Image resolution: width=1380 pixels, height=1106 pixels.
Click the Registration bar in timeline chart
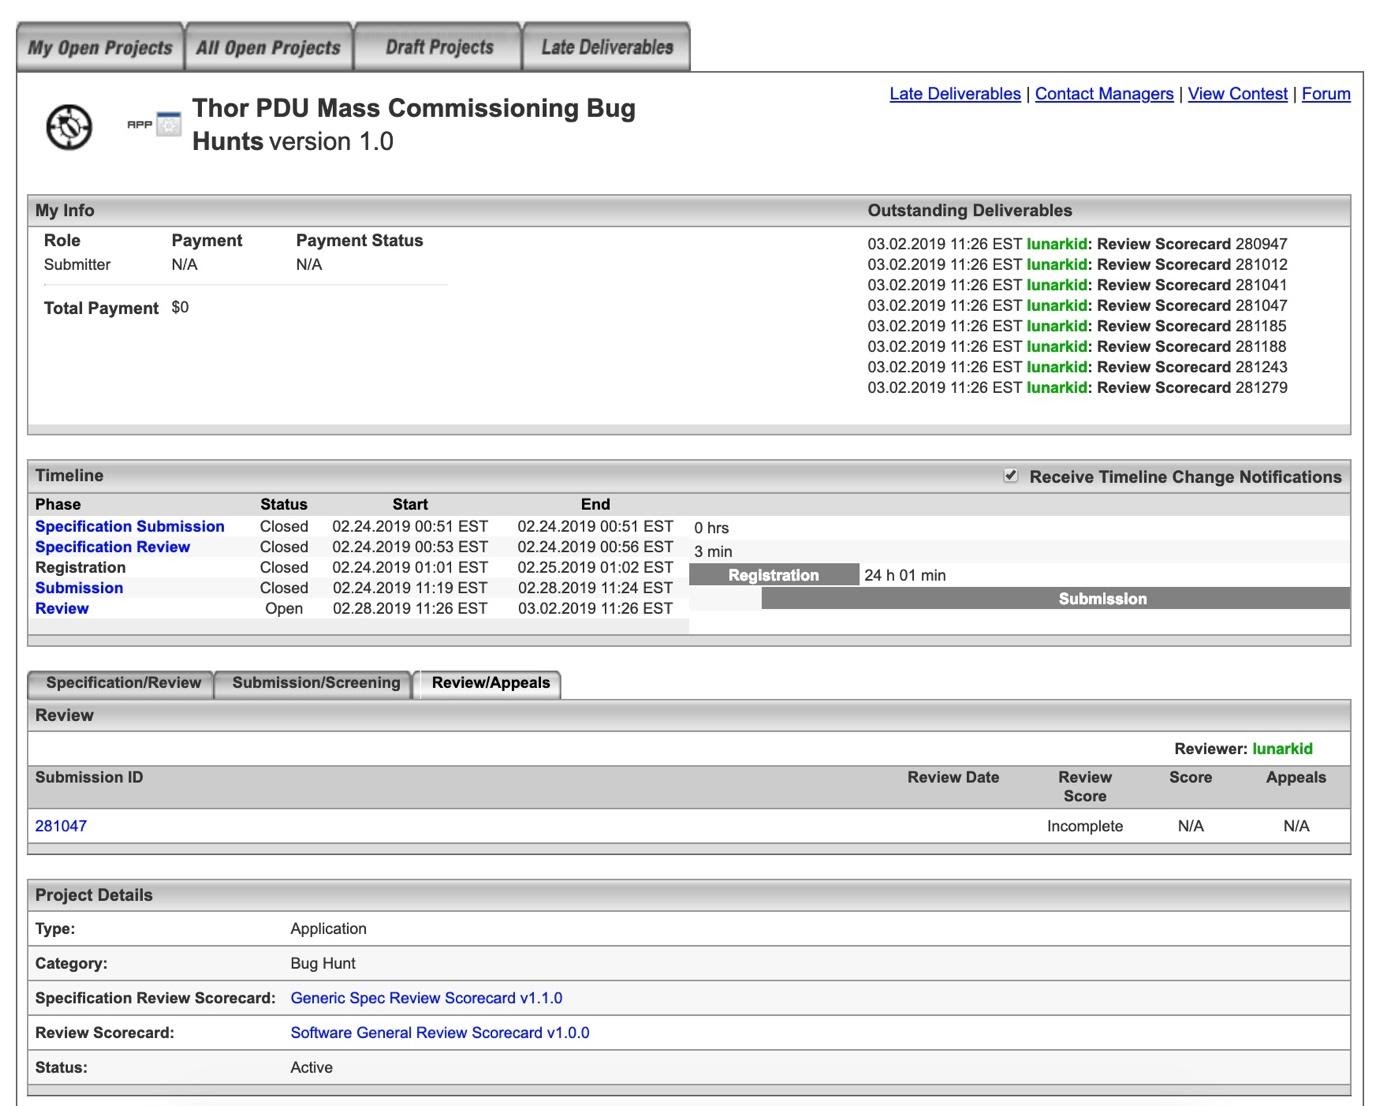[x=774, y=575]
